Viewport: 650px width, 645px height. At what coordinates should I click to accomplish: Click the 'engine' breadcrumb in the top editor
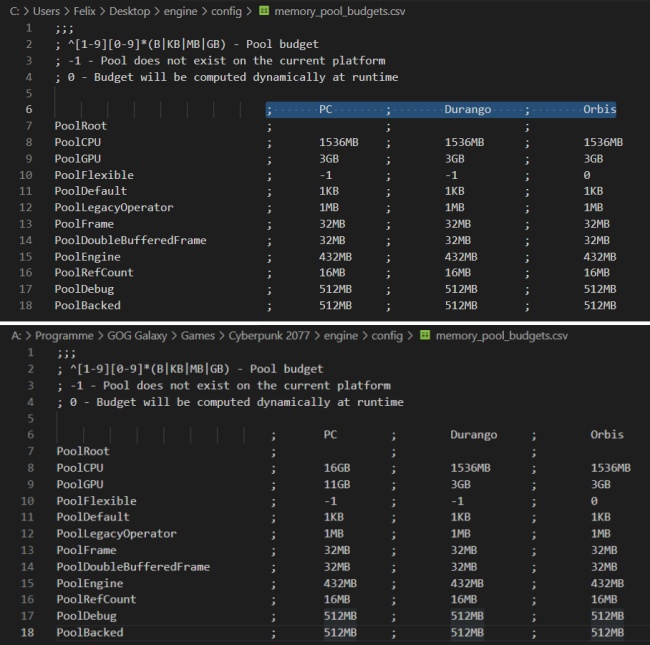click(180, 12)
